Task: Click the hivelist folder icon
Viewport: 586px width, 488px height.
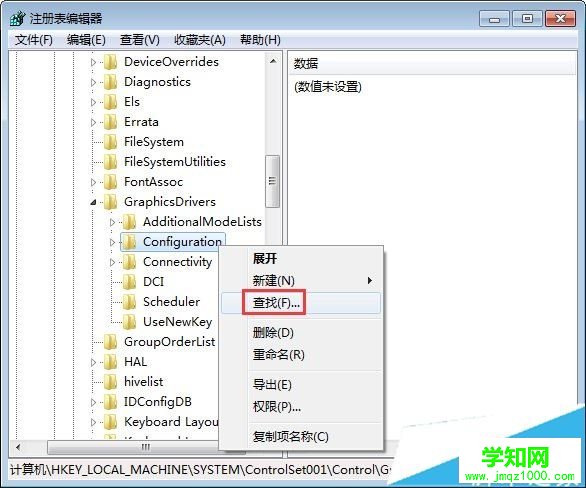Action: pos(111,382)
